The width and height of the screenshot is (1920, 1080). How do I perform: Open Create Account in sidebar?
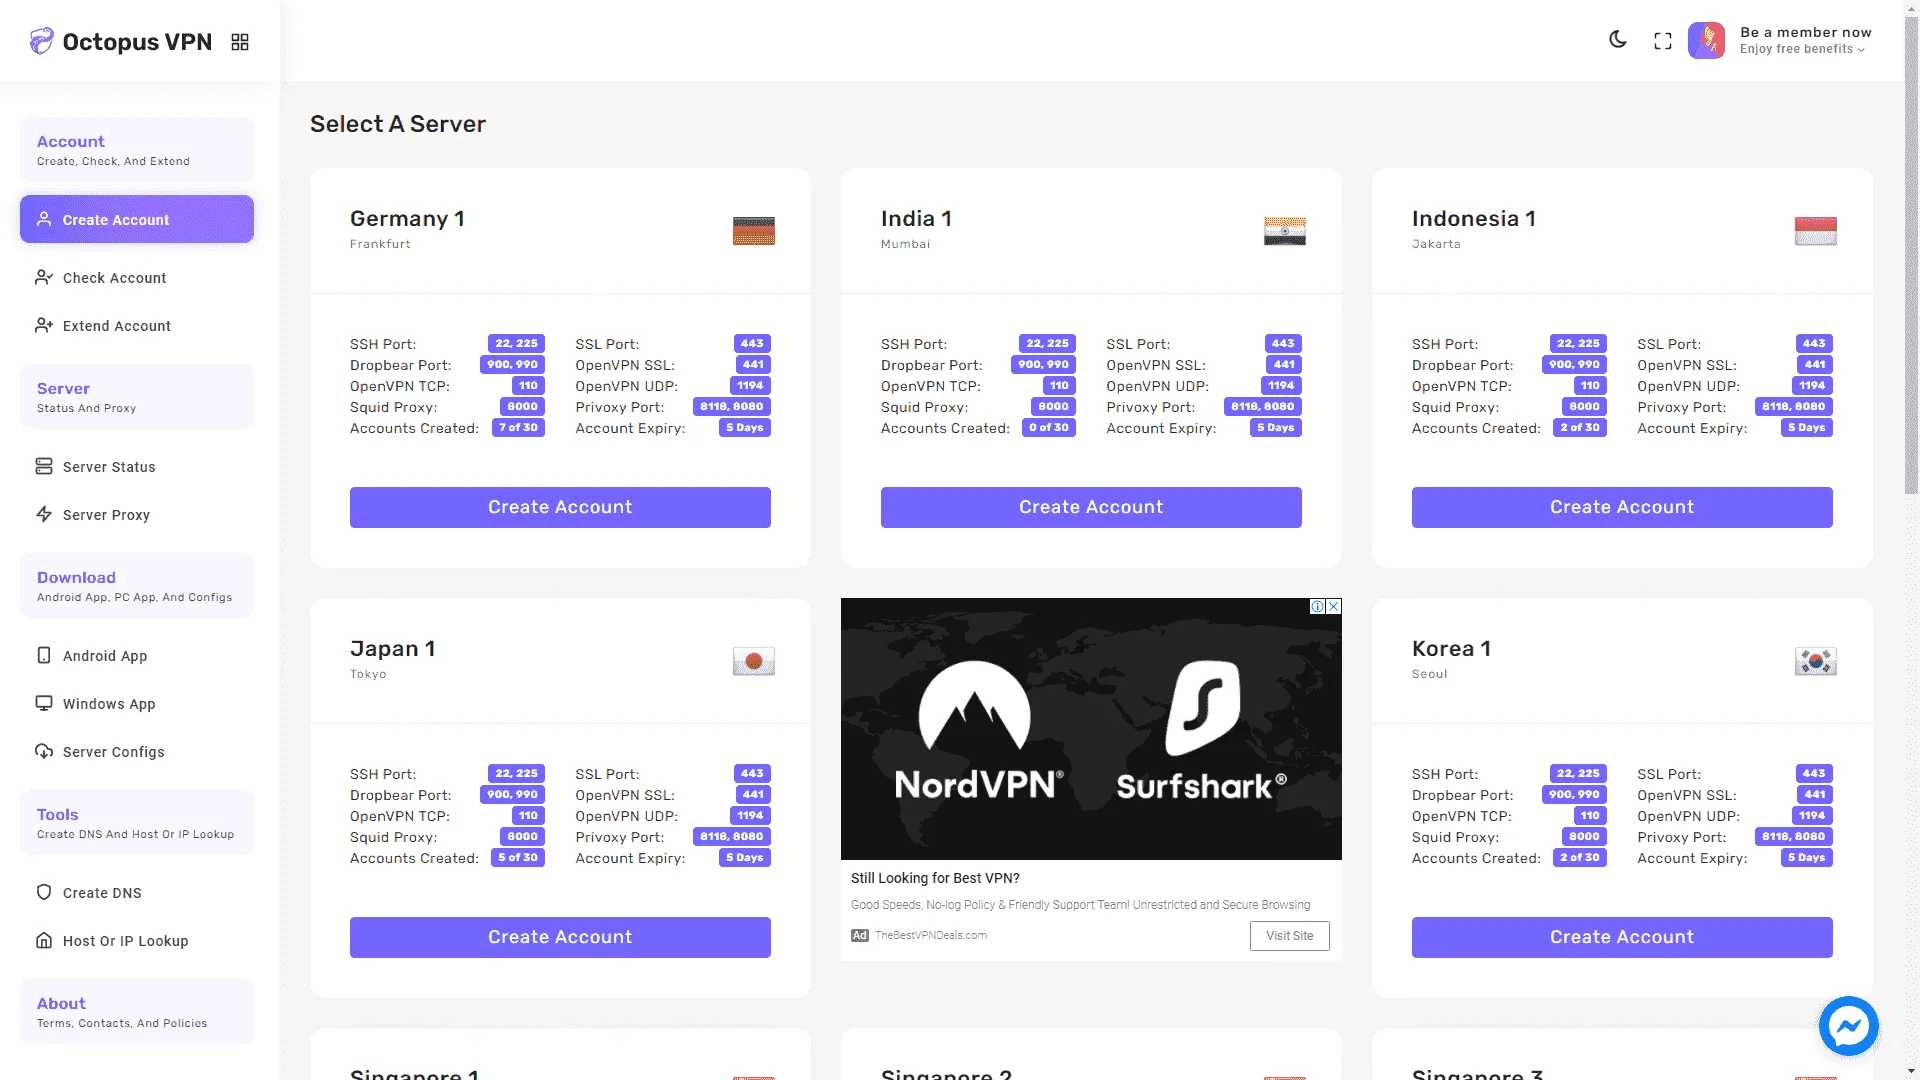pyautogui.click(x=137, y=219)
